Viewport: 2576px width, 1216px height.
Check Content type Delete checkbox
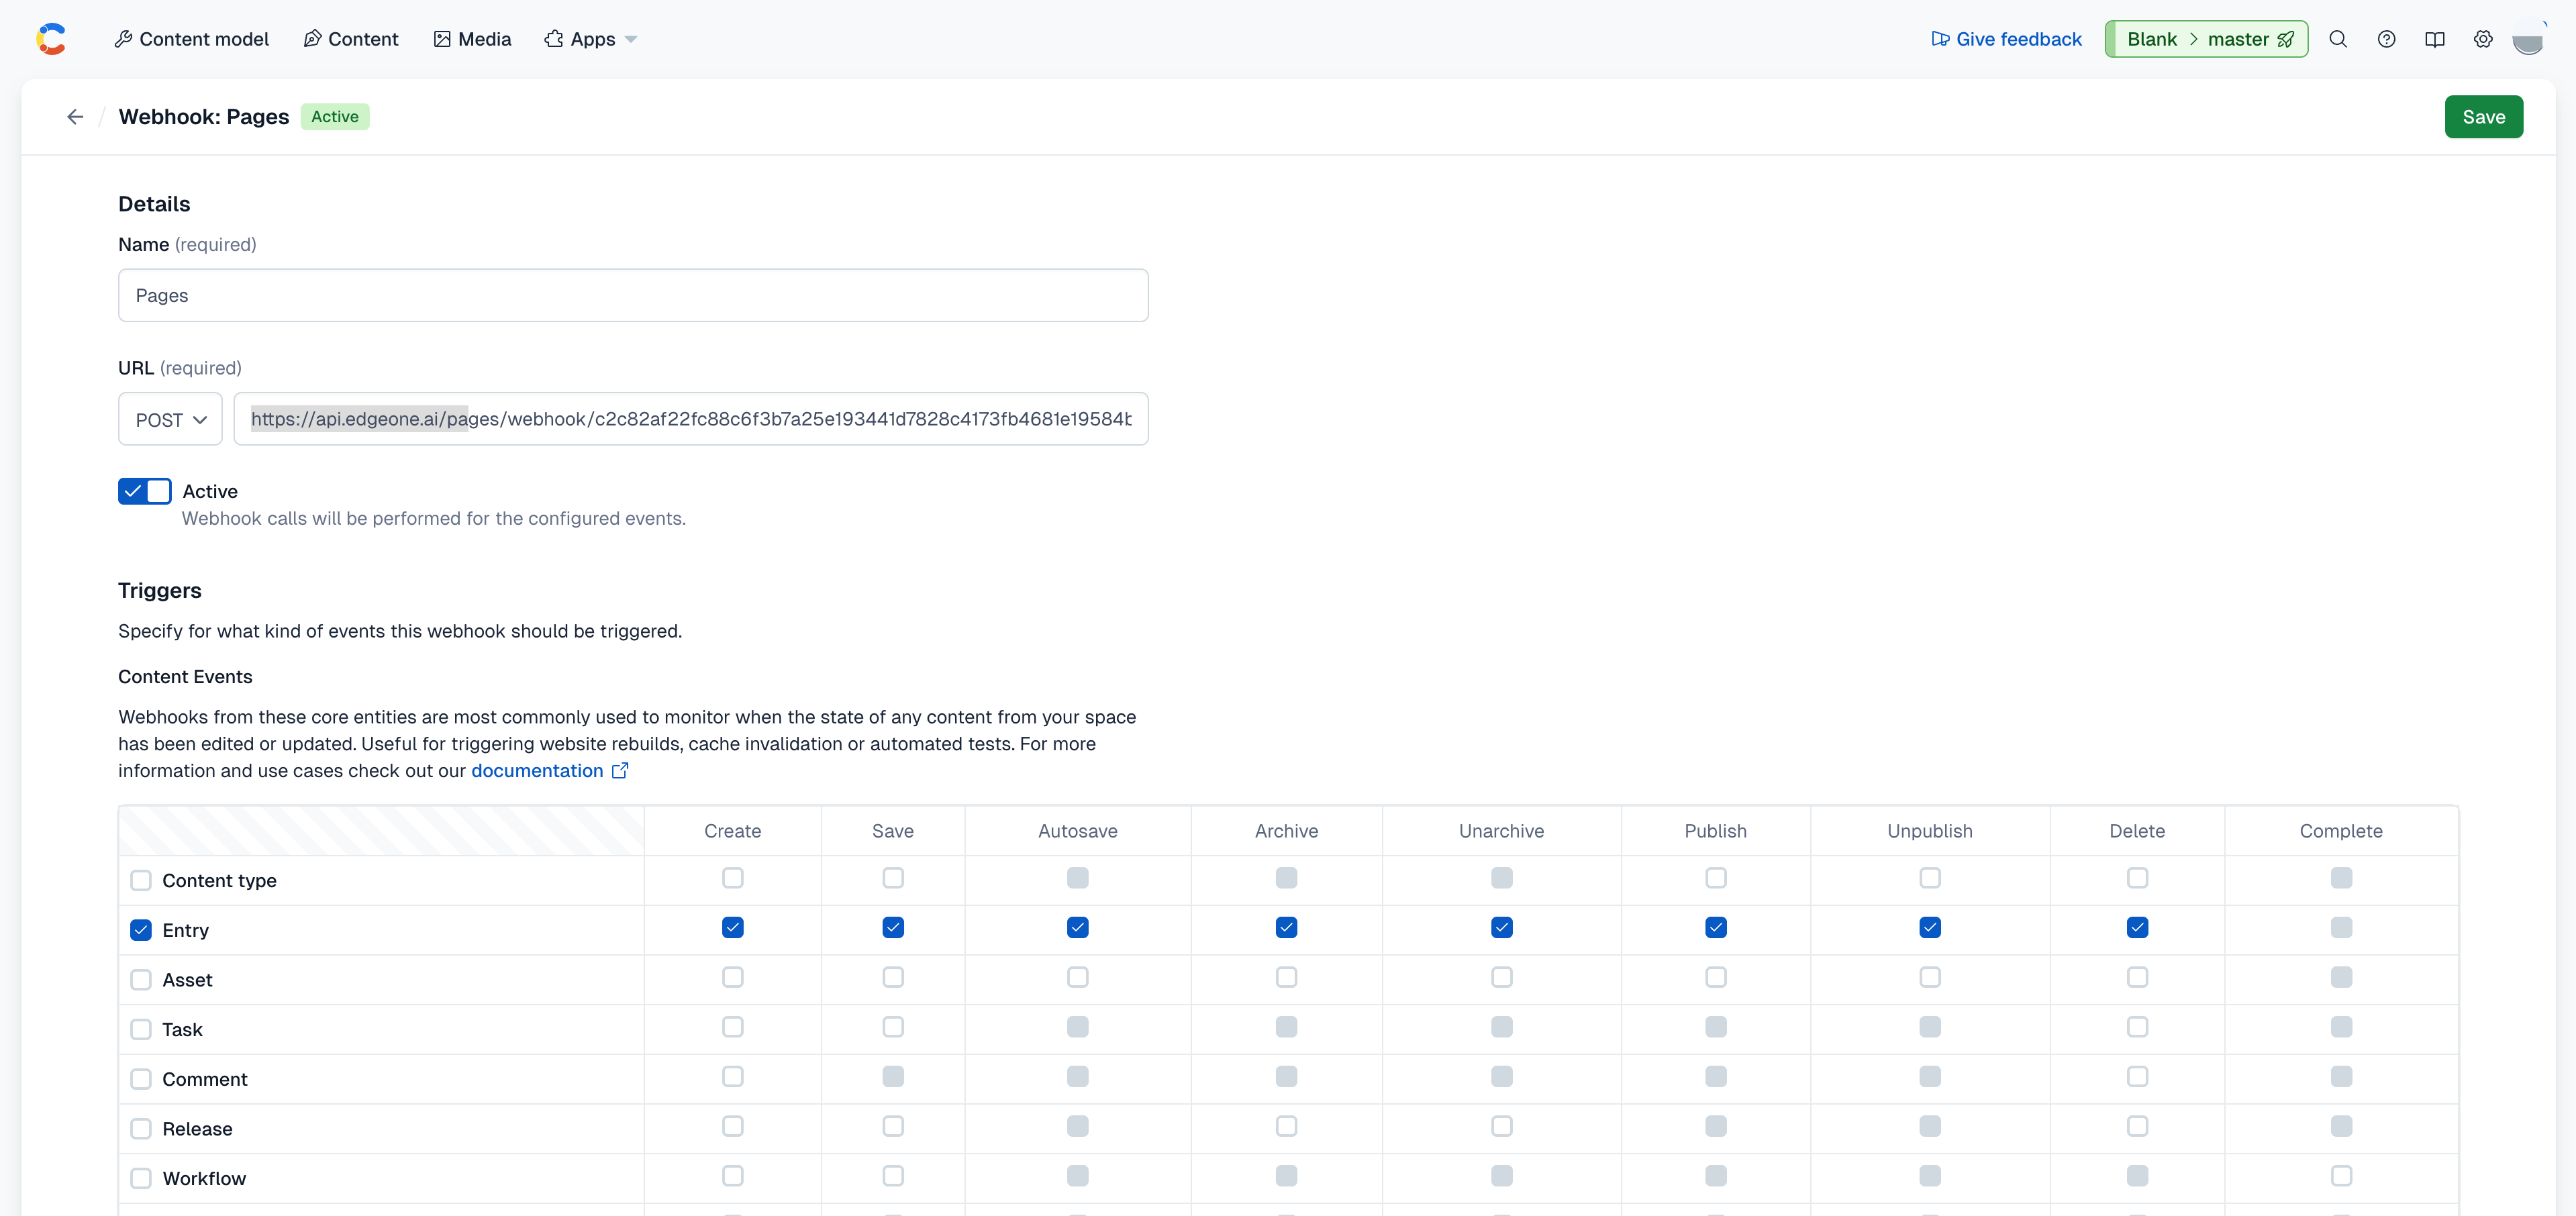point(2137,877)
